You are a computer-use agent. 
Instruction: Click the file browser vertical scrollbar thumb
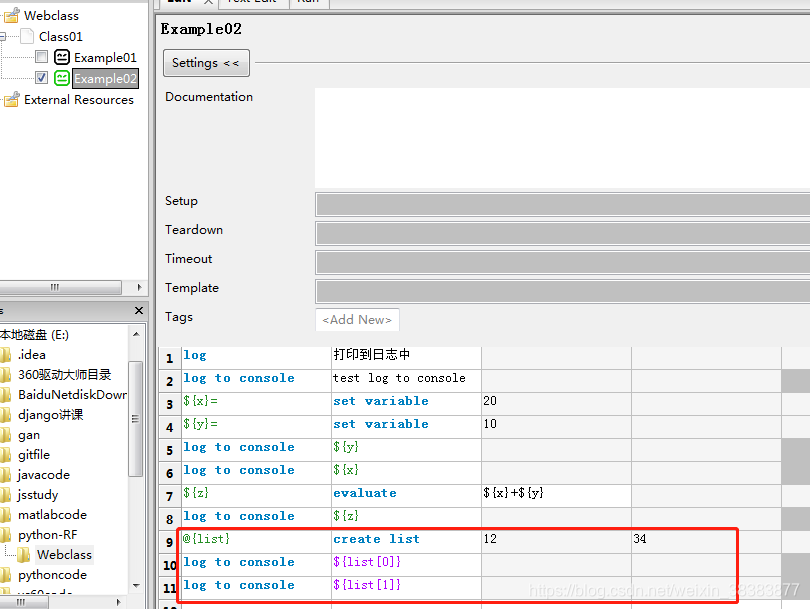[135, 418]
